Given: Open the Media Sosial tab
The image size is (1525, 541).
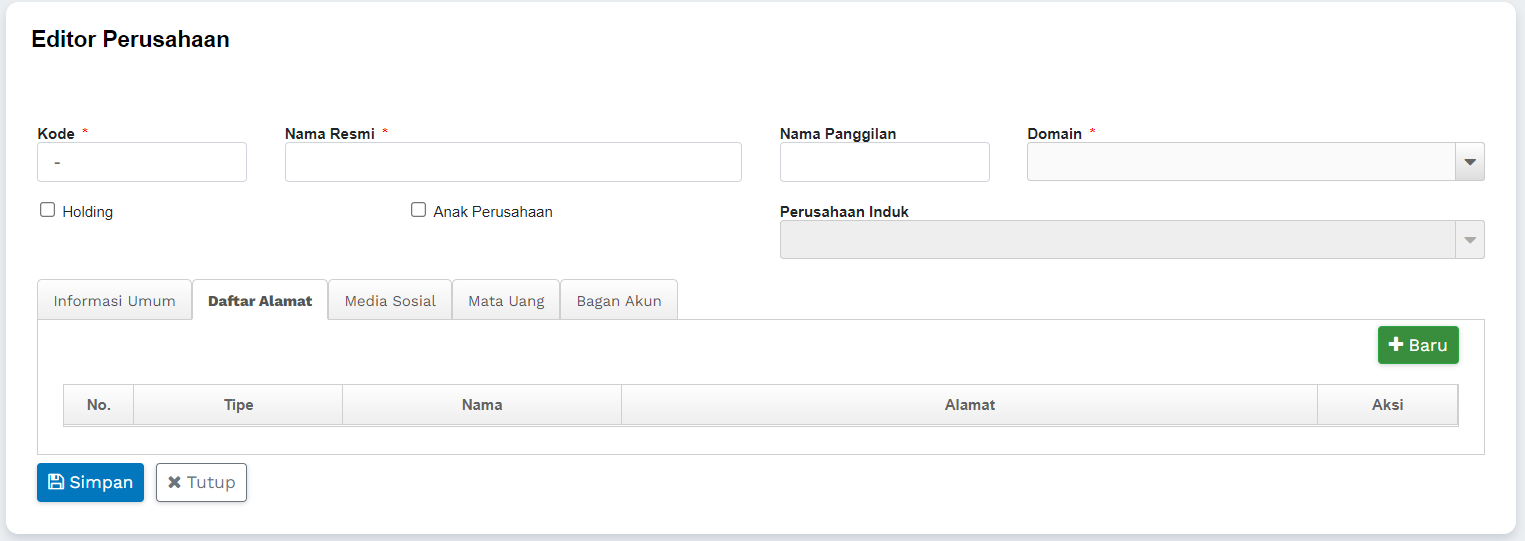Looking at the screenshot, I should pyautogui.click(x=390, y=301).
